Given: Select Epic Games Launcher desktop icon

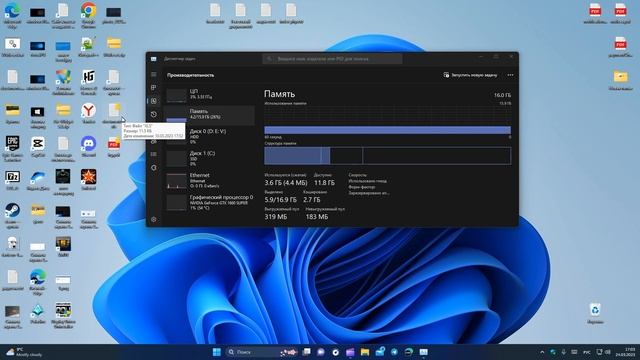Looking at the screenshot, I should tap(12, 149).
